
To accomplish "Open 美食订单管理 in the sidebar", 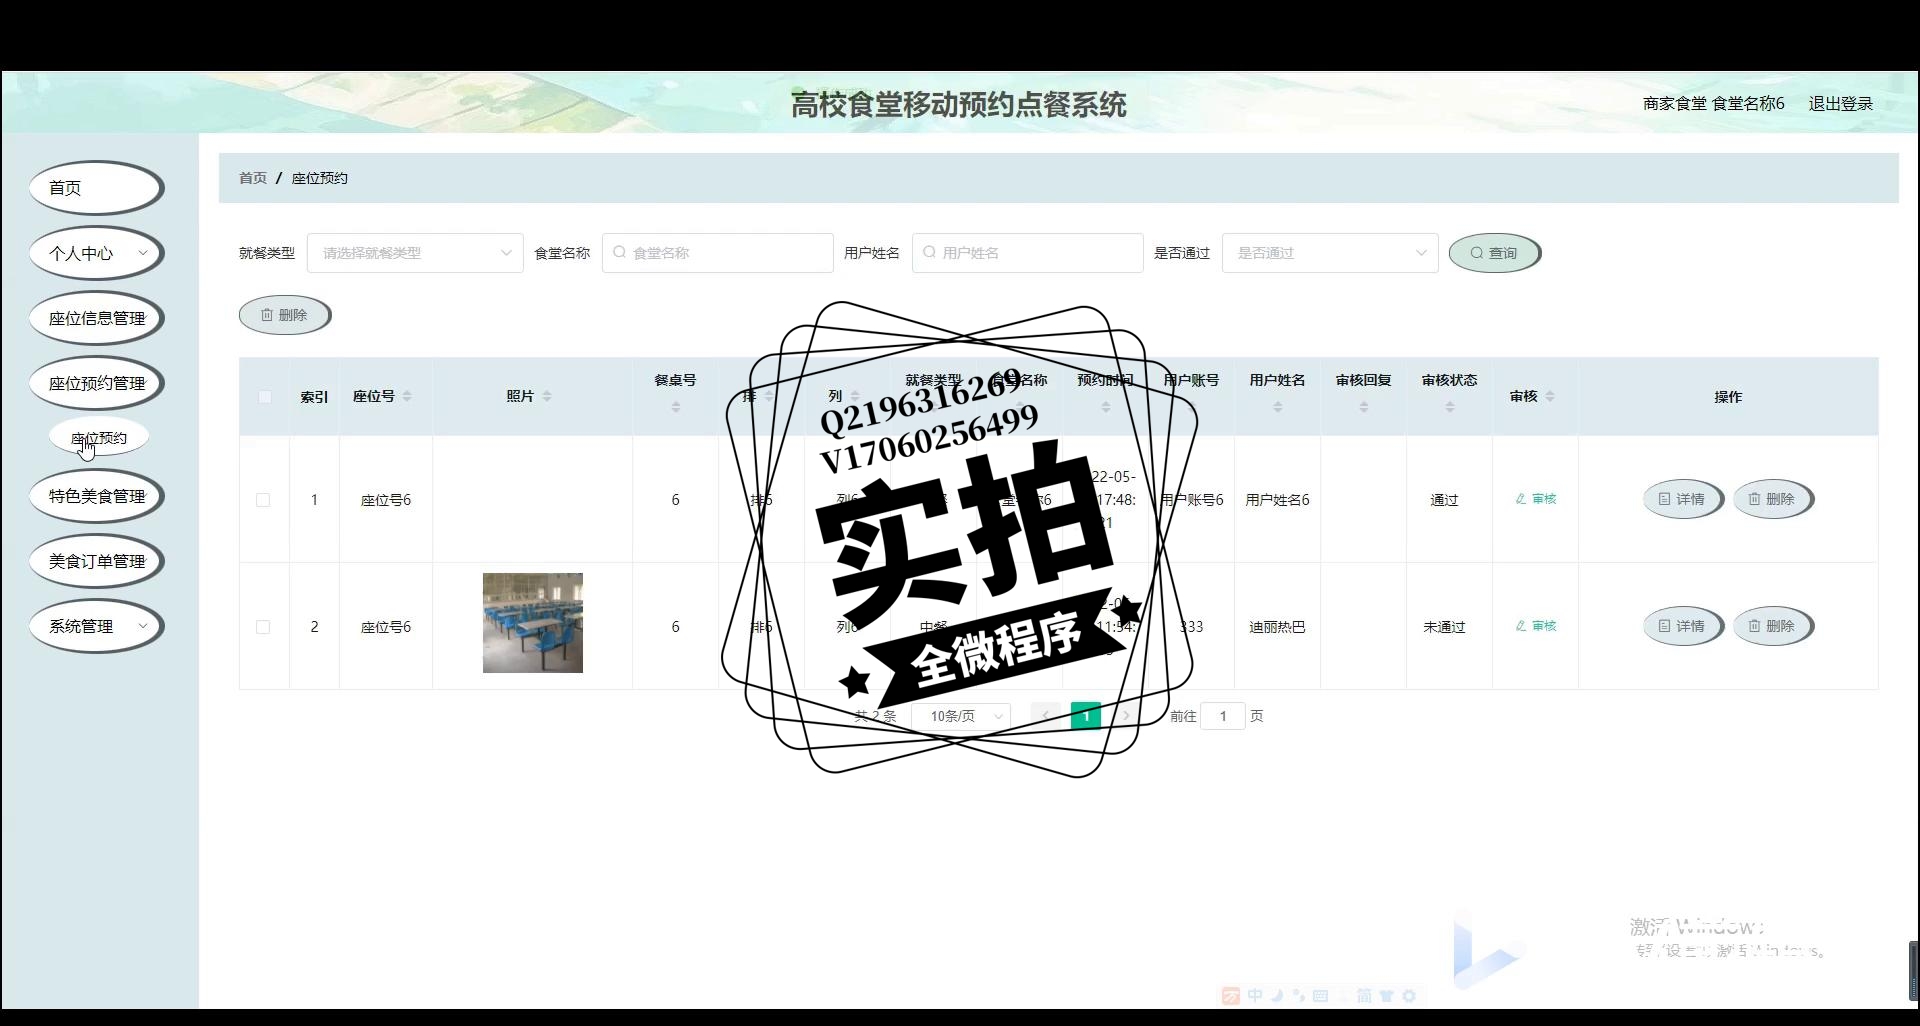I will click(x=96, y=561).
